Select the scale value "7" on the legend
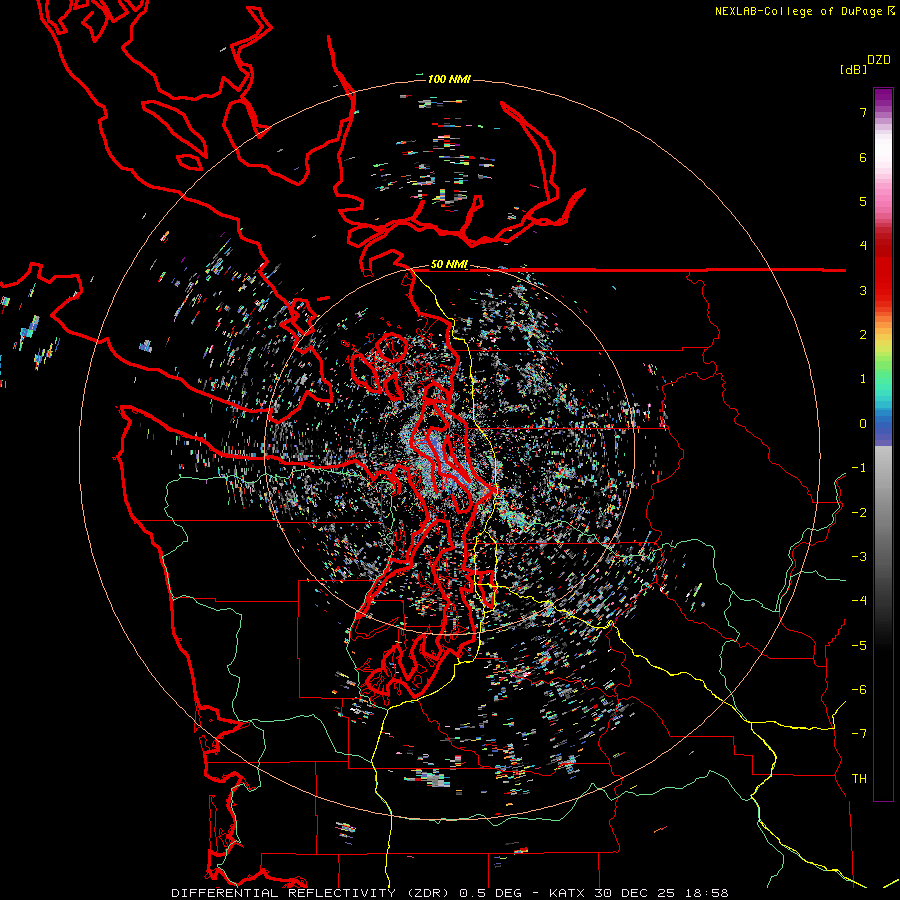Screen dimensions: 900x900 pos(863,112)
